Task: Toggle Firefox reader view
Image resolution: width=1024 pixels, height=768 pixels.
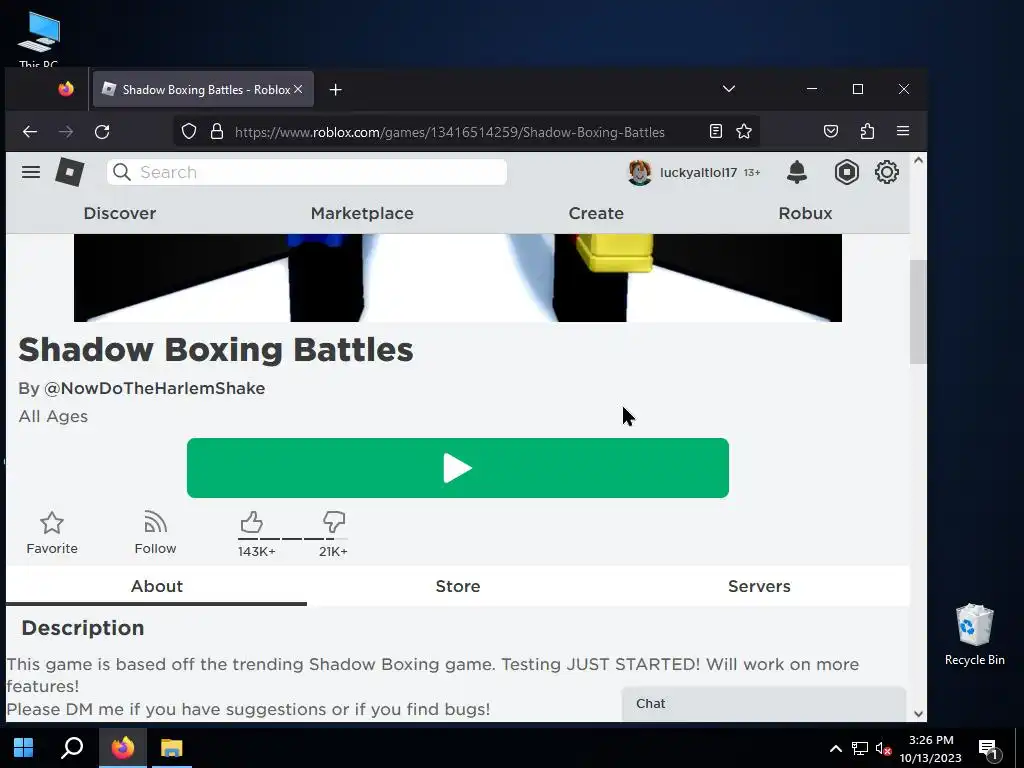Action: tap(716, 132)
